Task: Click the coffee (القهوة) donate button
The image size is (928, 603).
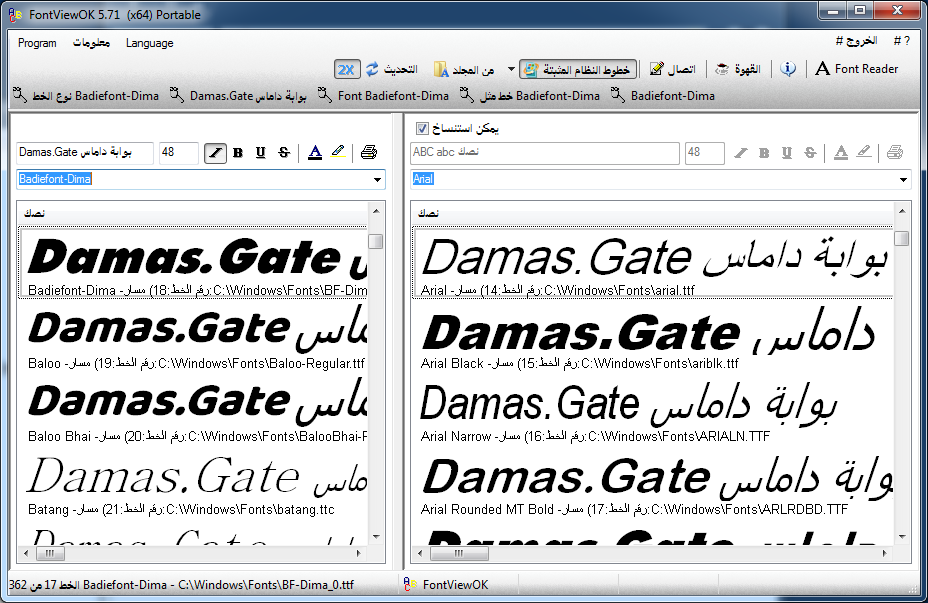Action: [737, 69]
